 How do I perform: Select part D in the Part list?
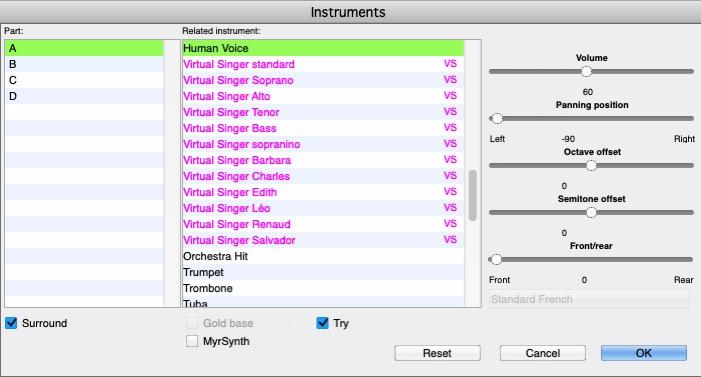click(x=84, y=96)
